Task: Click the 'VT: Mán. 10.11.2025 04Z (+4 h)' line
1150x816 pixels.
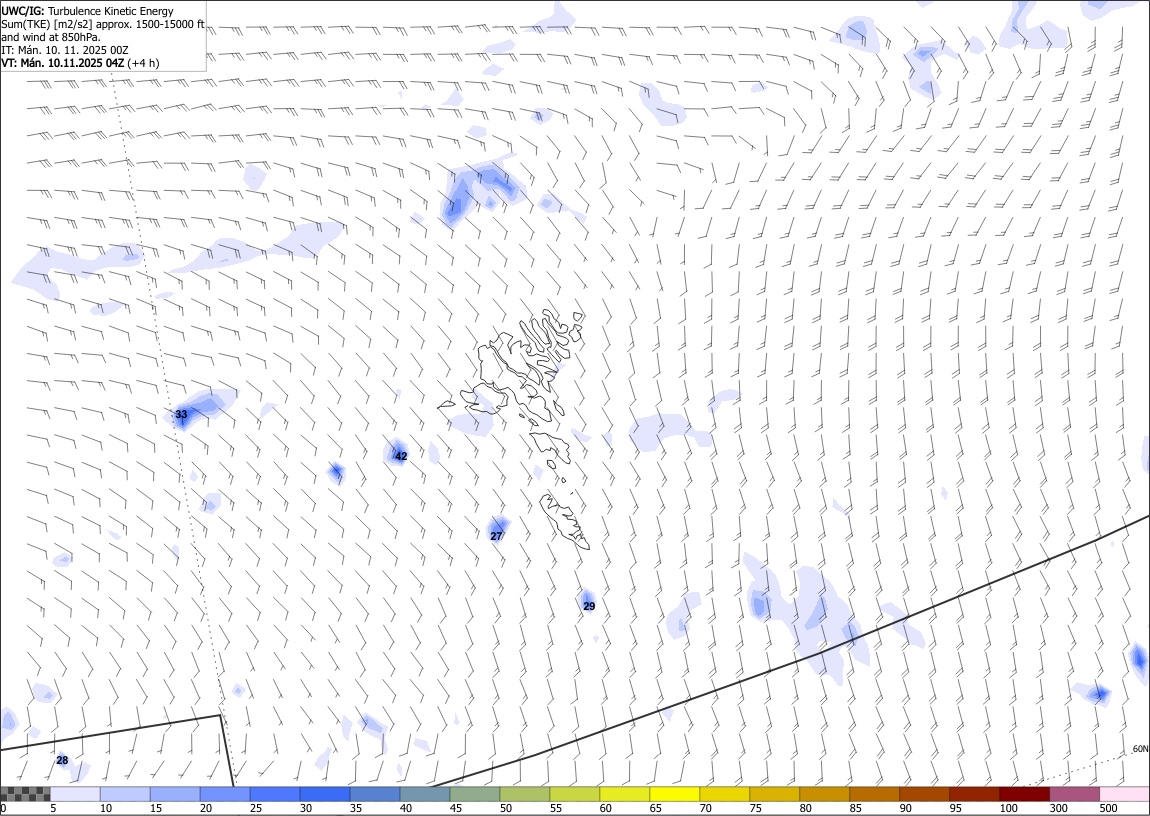Action: 80,63
